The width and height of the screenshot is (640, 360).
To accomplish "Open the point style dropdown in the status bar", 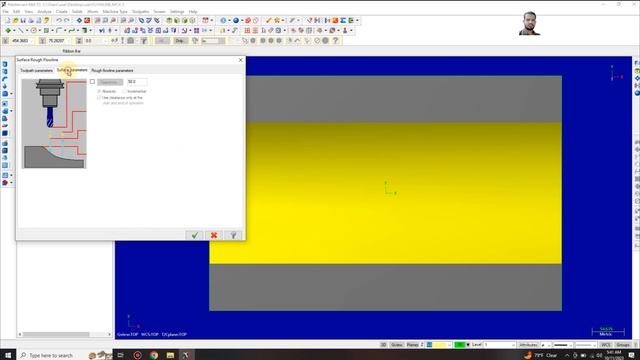I will point(549,345).
